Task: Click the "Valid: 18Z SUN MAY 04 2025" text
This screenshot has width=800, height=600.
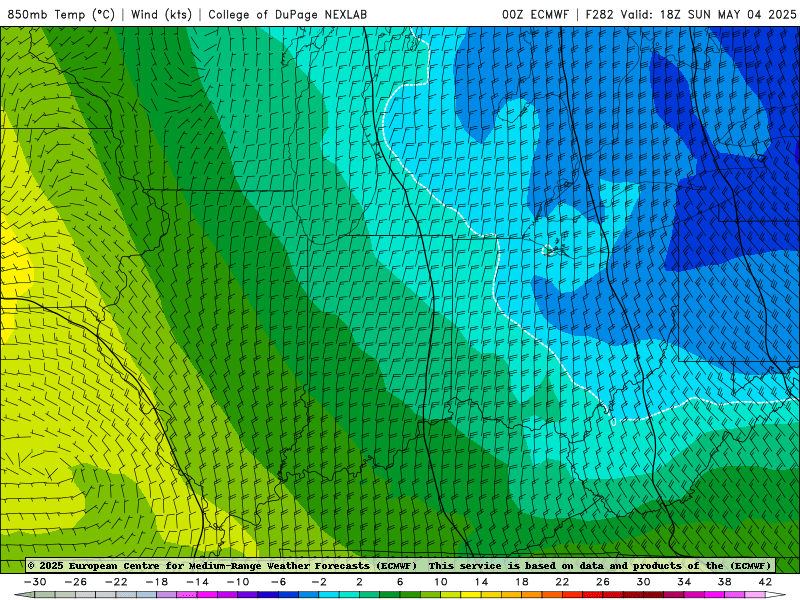Action: point(708,14)
